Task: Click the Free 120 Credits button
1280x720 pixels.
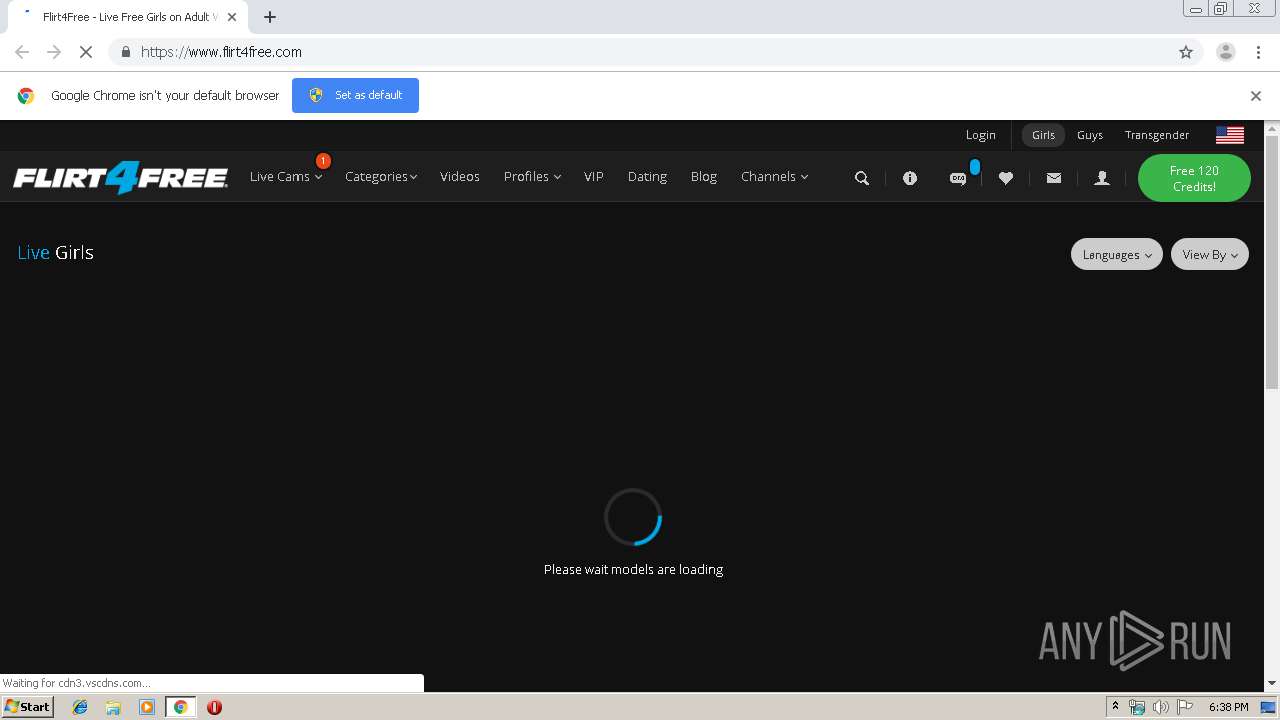Action: pyautogui.click(x=1194, y=178)
